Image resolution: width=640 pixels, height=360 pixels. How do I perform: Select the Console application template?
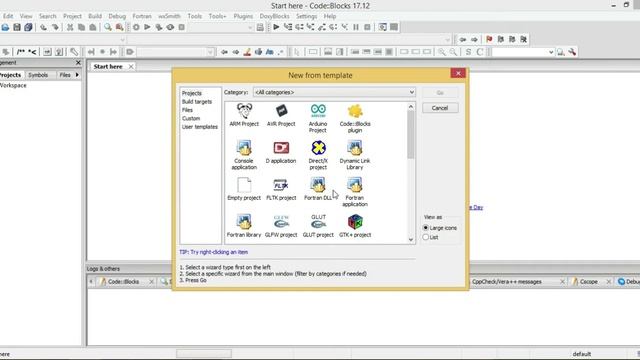click(x=244, y=155)
